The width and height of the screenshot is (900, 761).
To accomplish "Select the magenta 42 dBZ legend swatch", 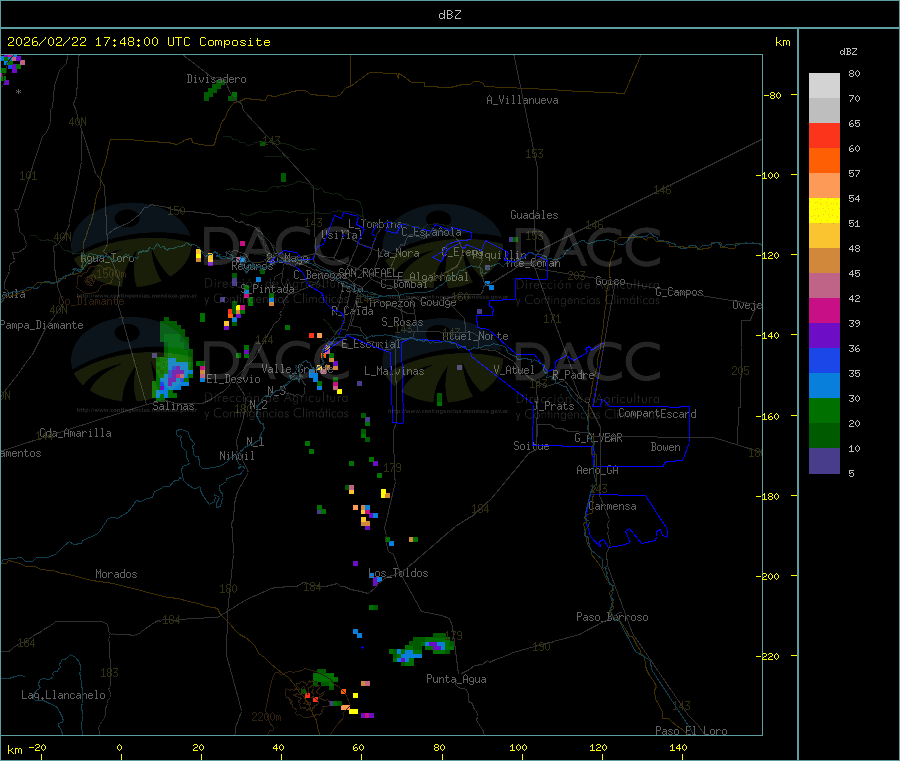I will pyautogui.click(x=824, y=310).
